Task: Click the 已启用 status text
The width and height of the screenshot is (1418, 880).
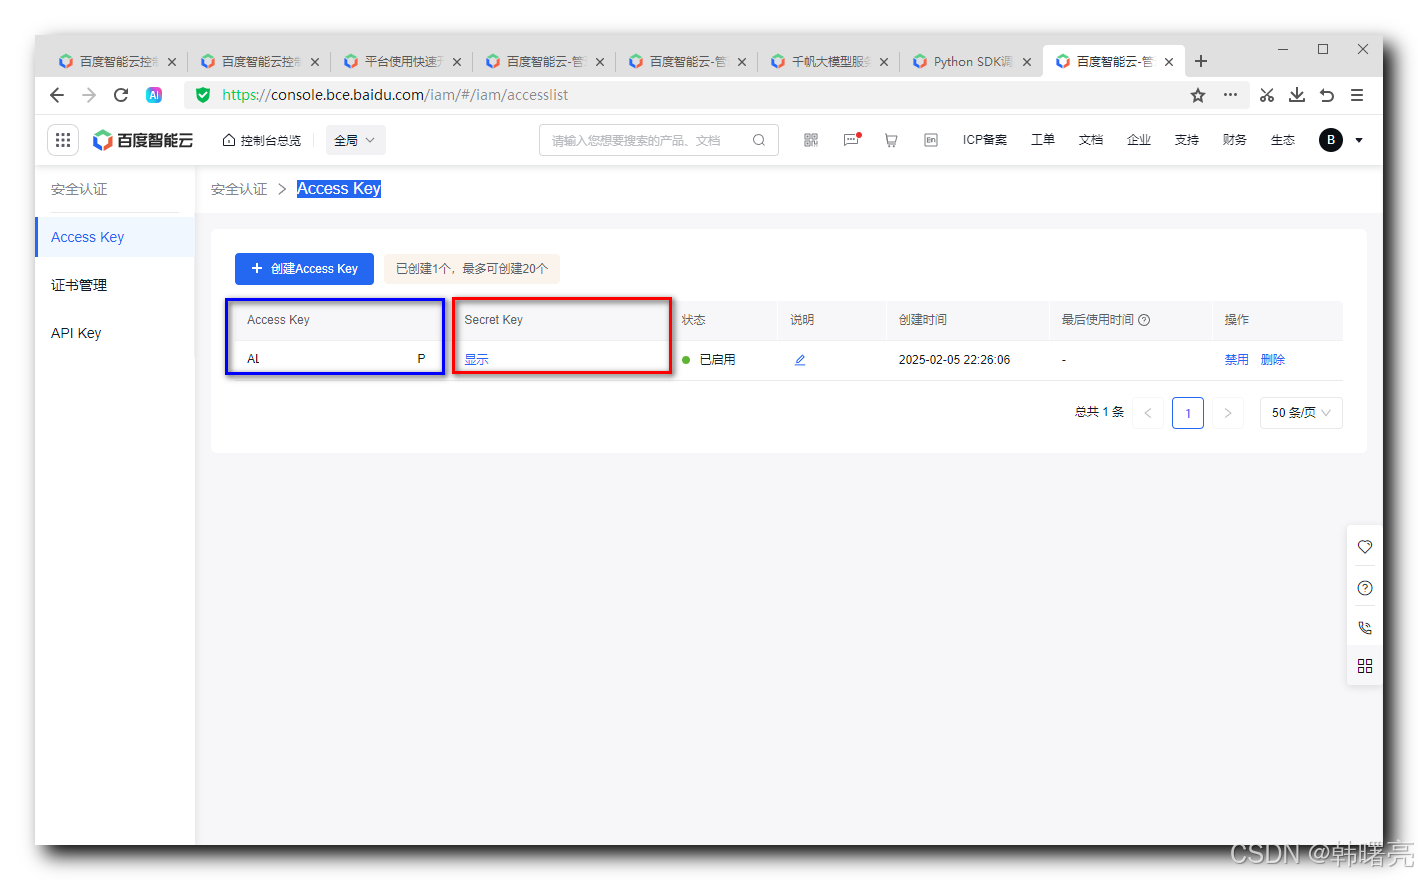Action: coord(717,360)
